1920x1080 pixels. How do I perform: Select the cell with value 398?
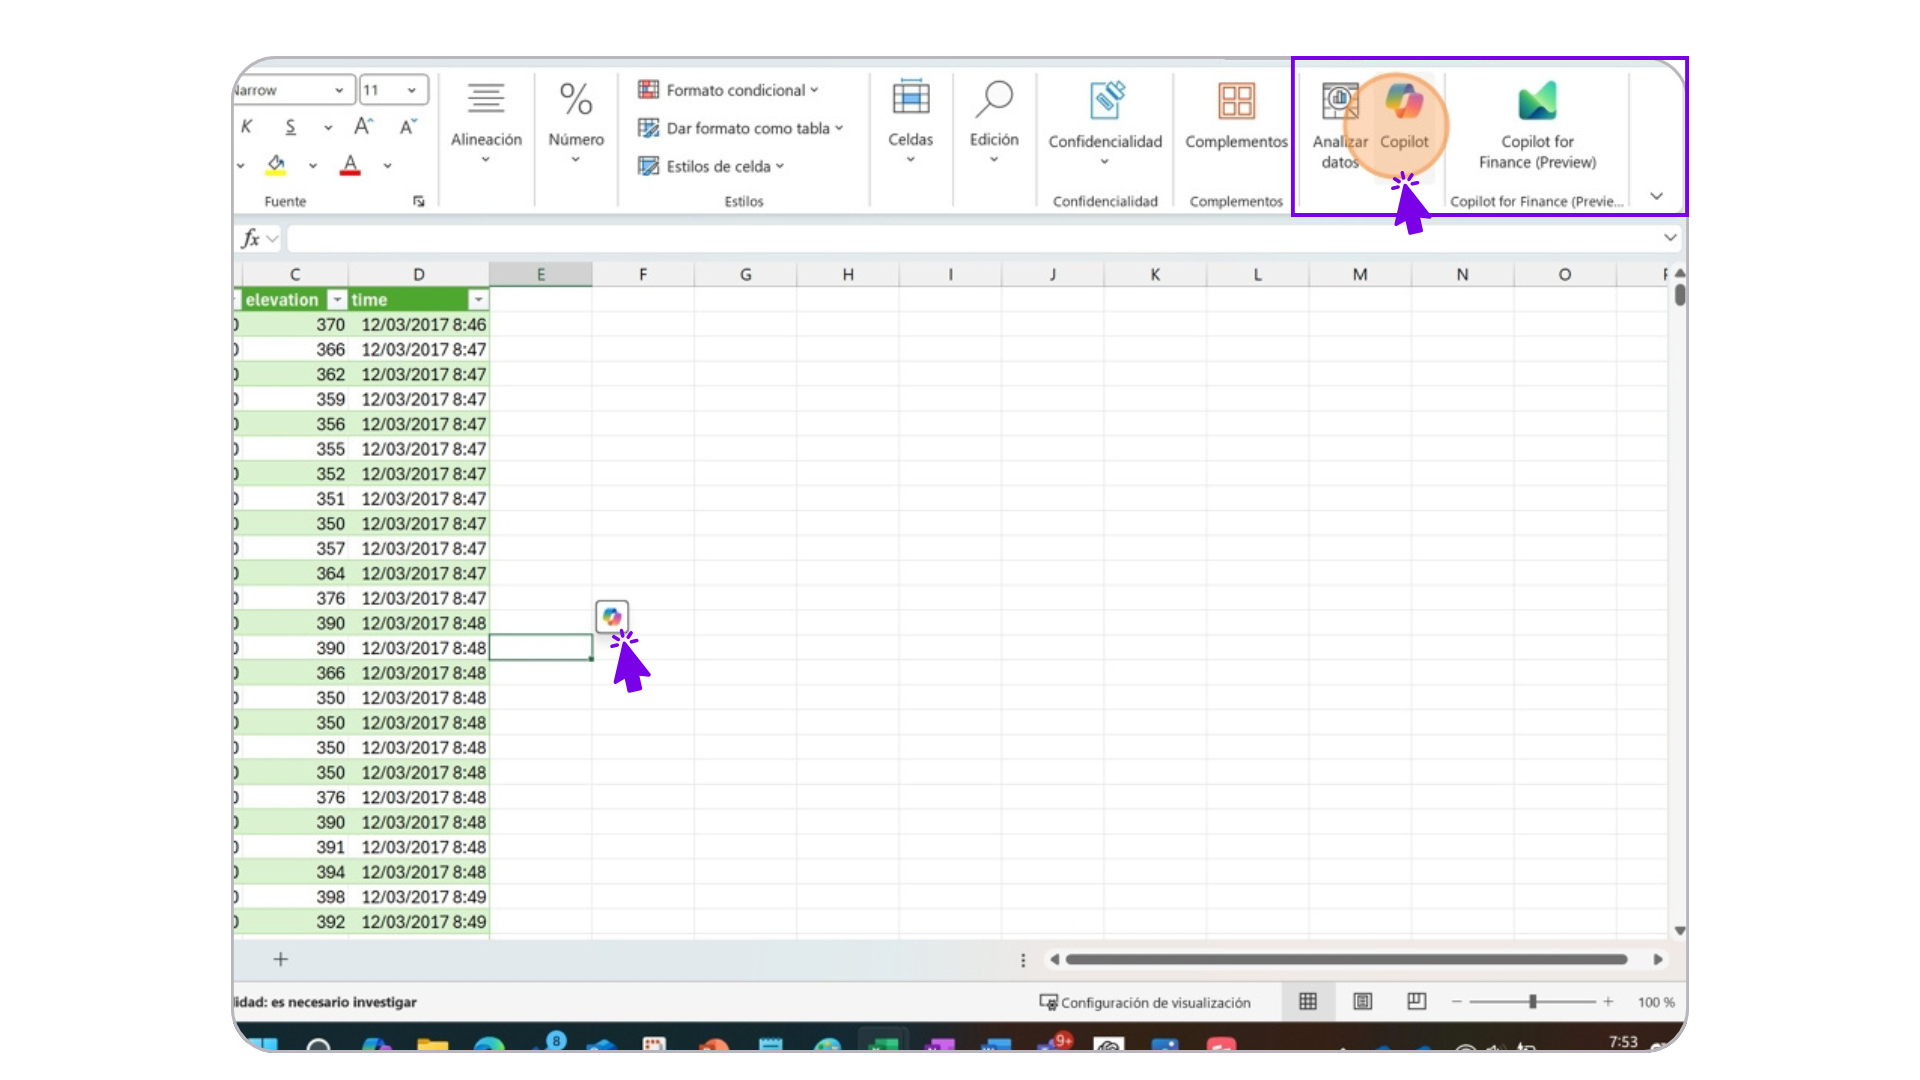tap(294, 897)
